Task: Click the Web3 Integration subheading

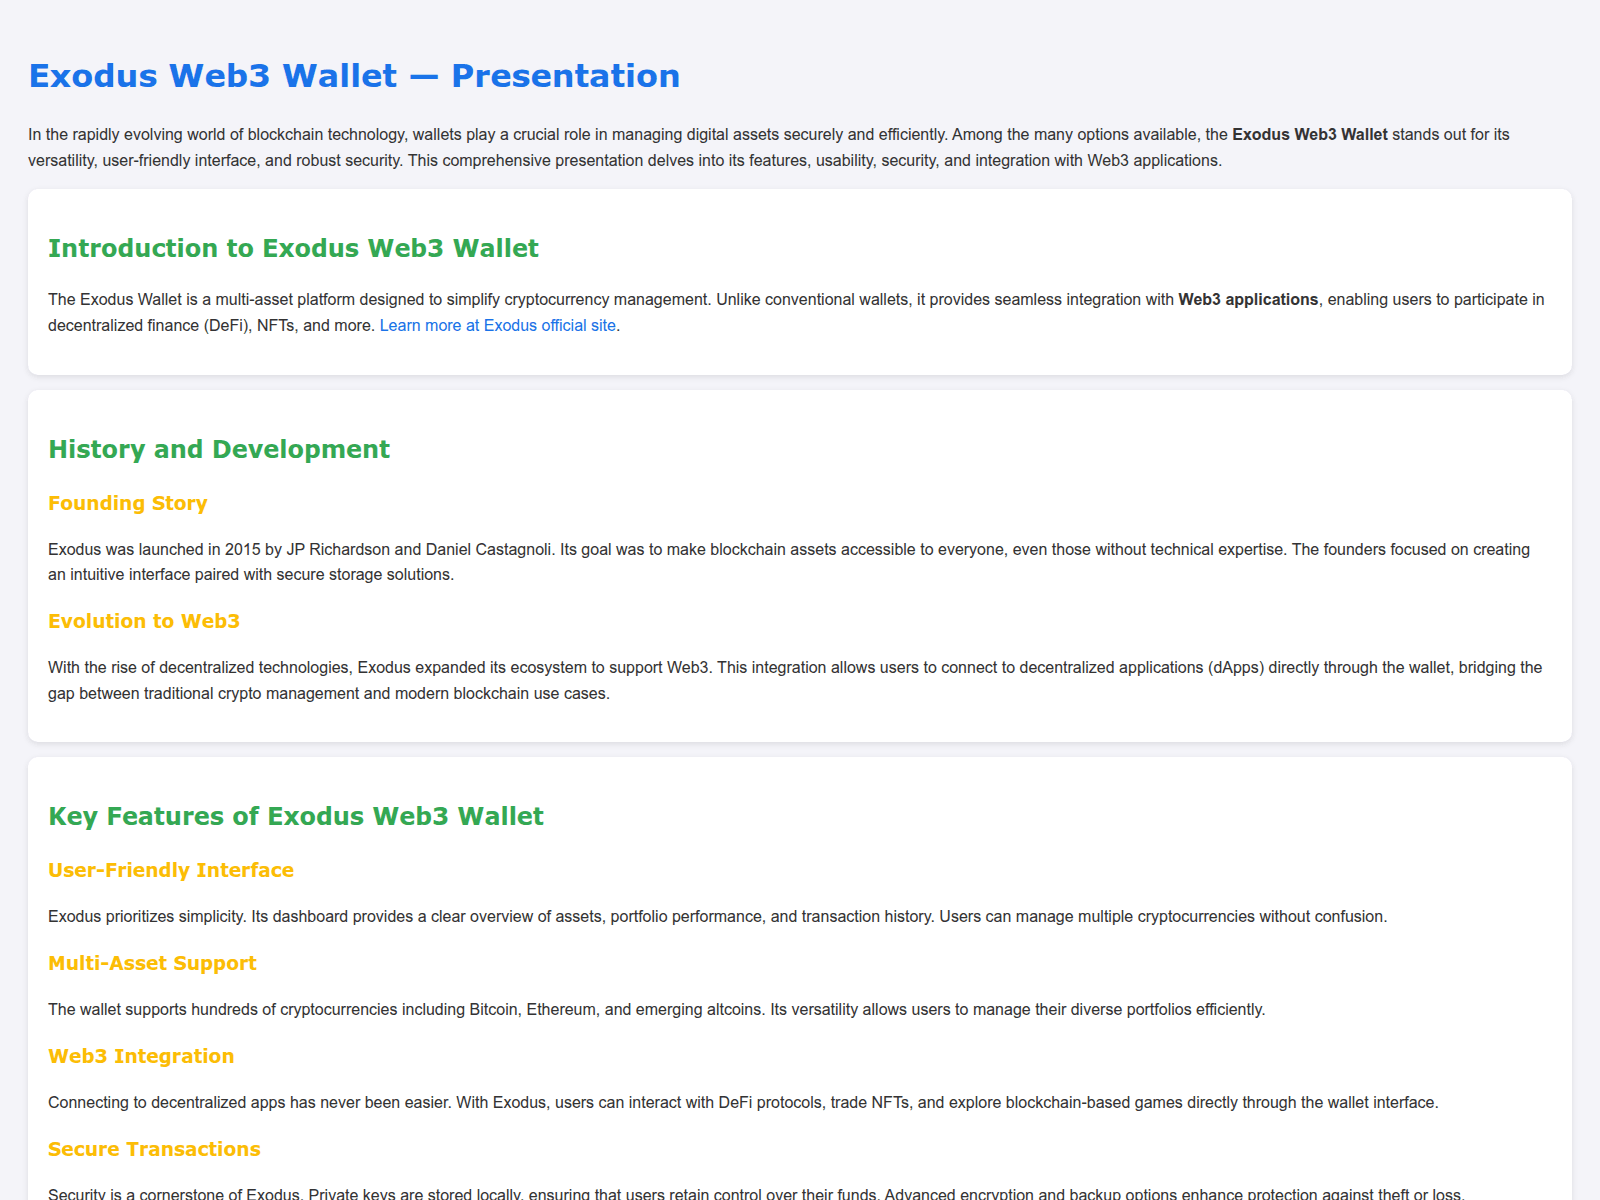Action: (141, 1056)
